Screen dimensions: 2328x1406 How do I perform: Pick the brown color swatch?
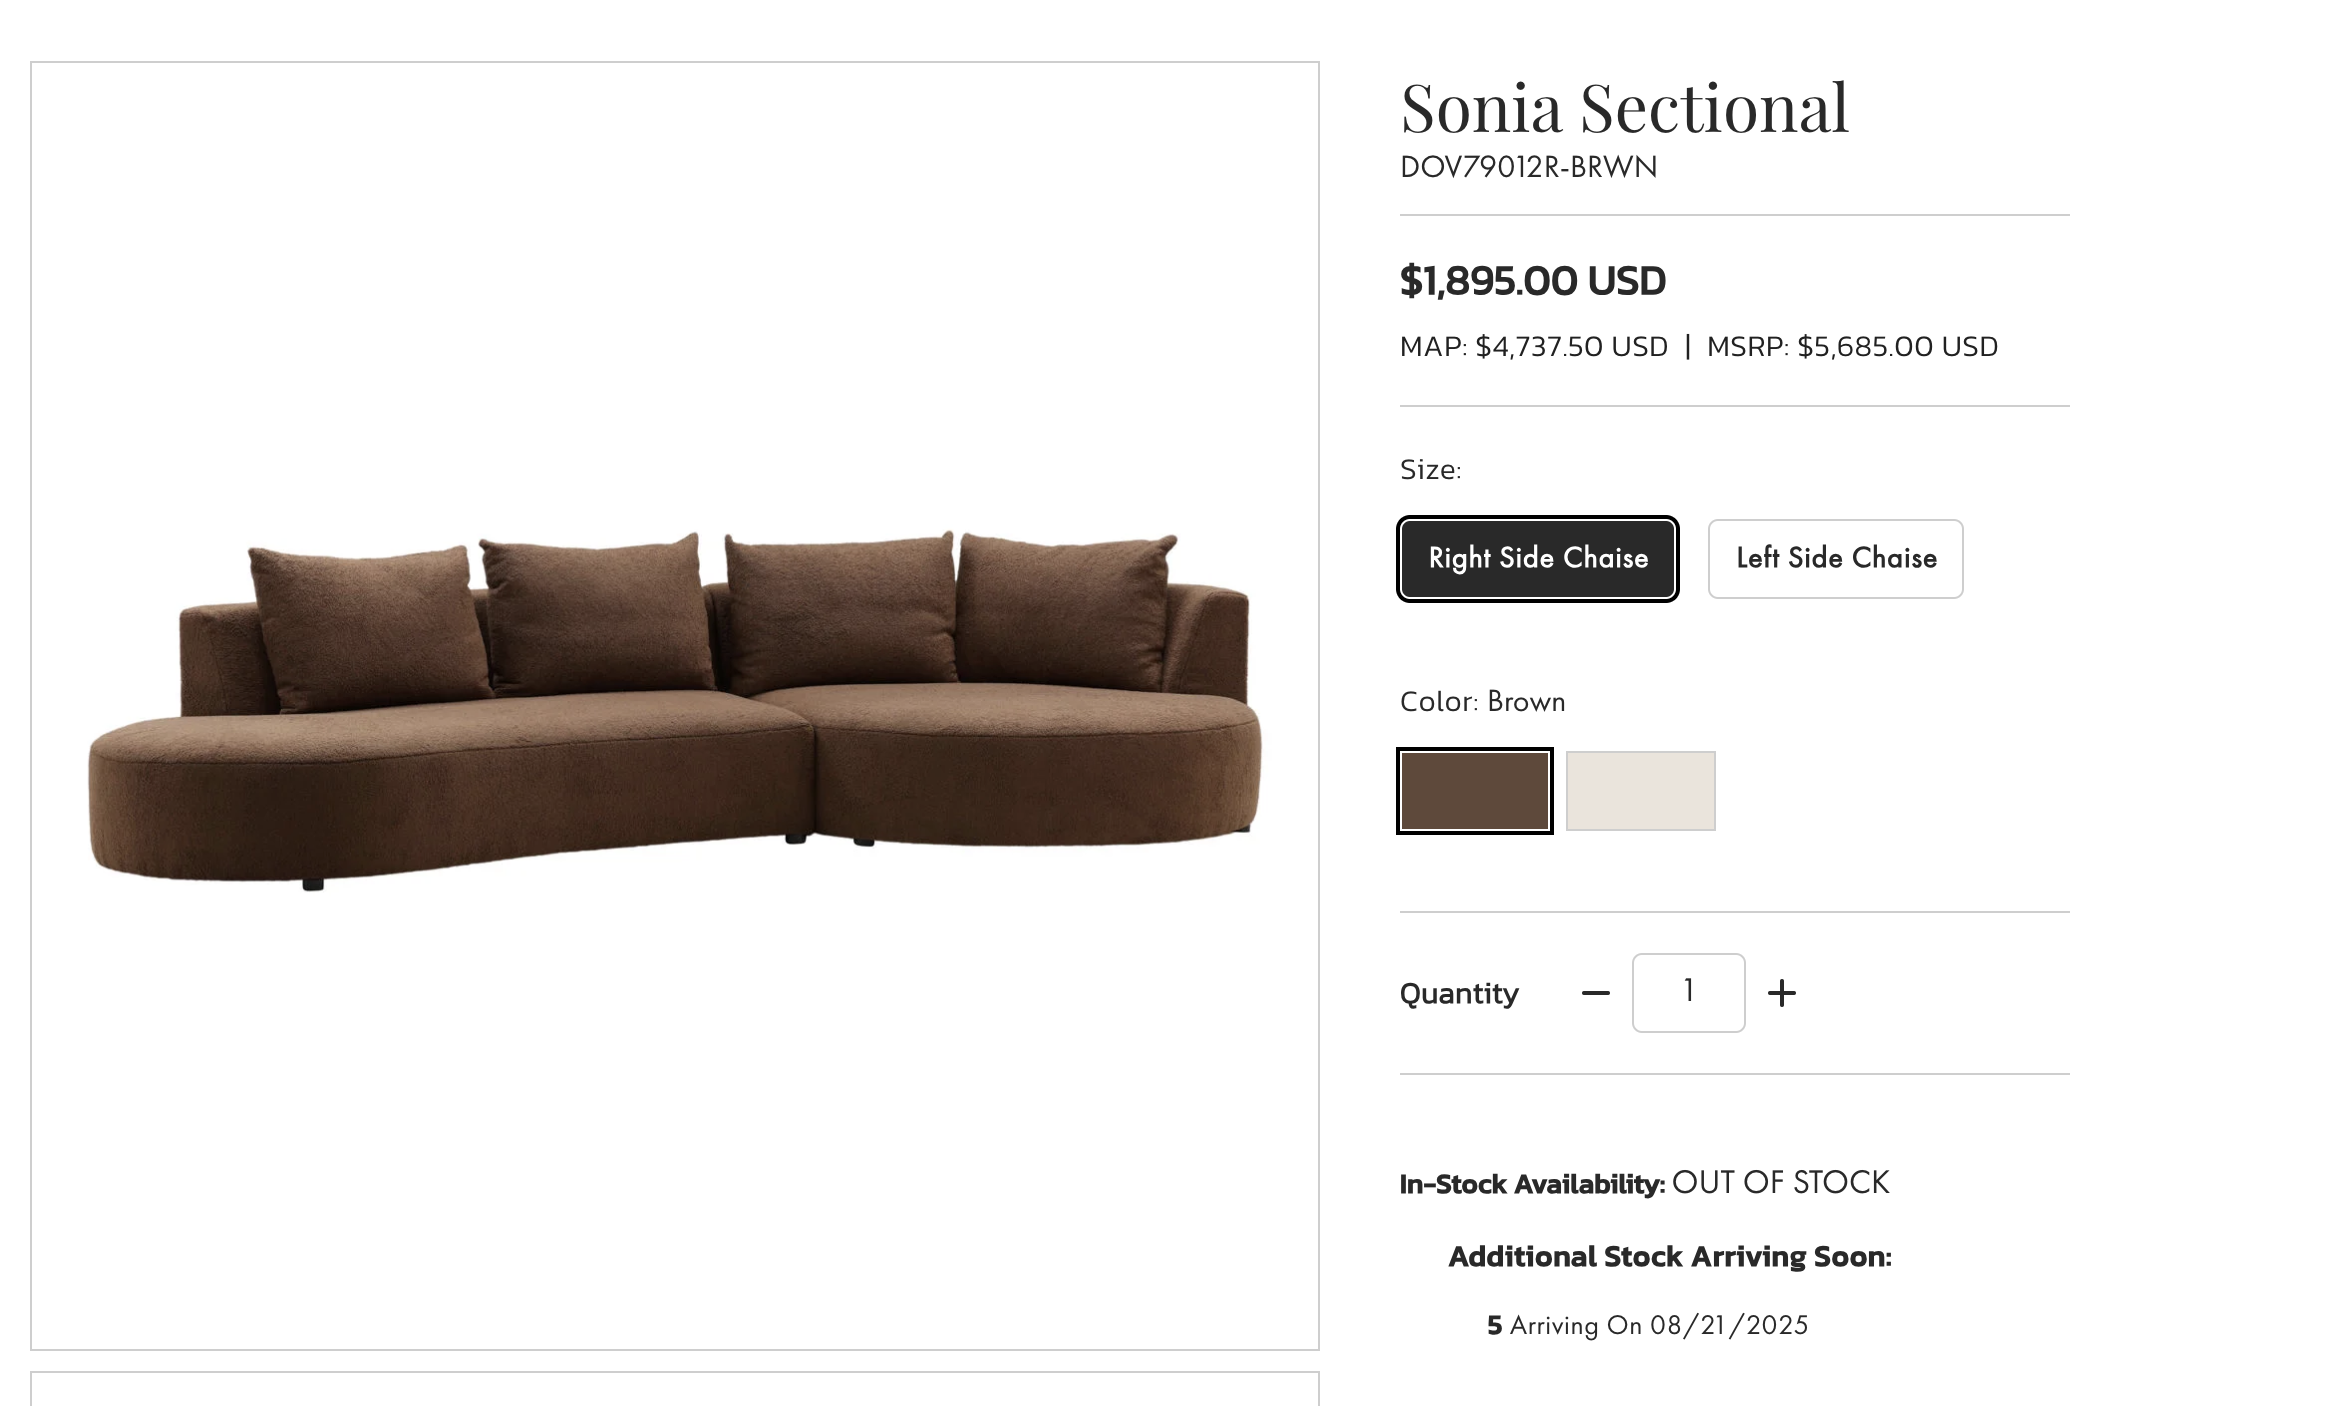[x=1475, y=790]
